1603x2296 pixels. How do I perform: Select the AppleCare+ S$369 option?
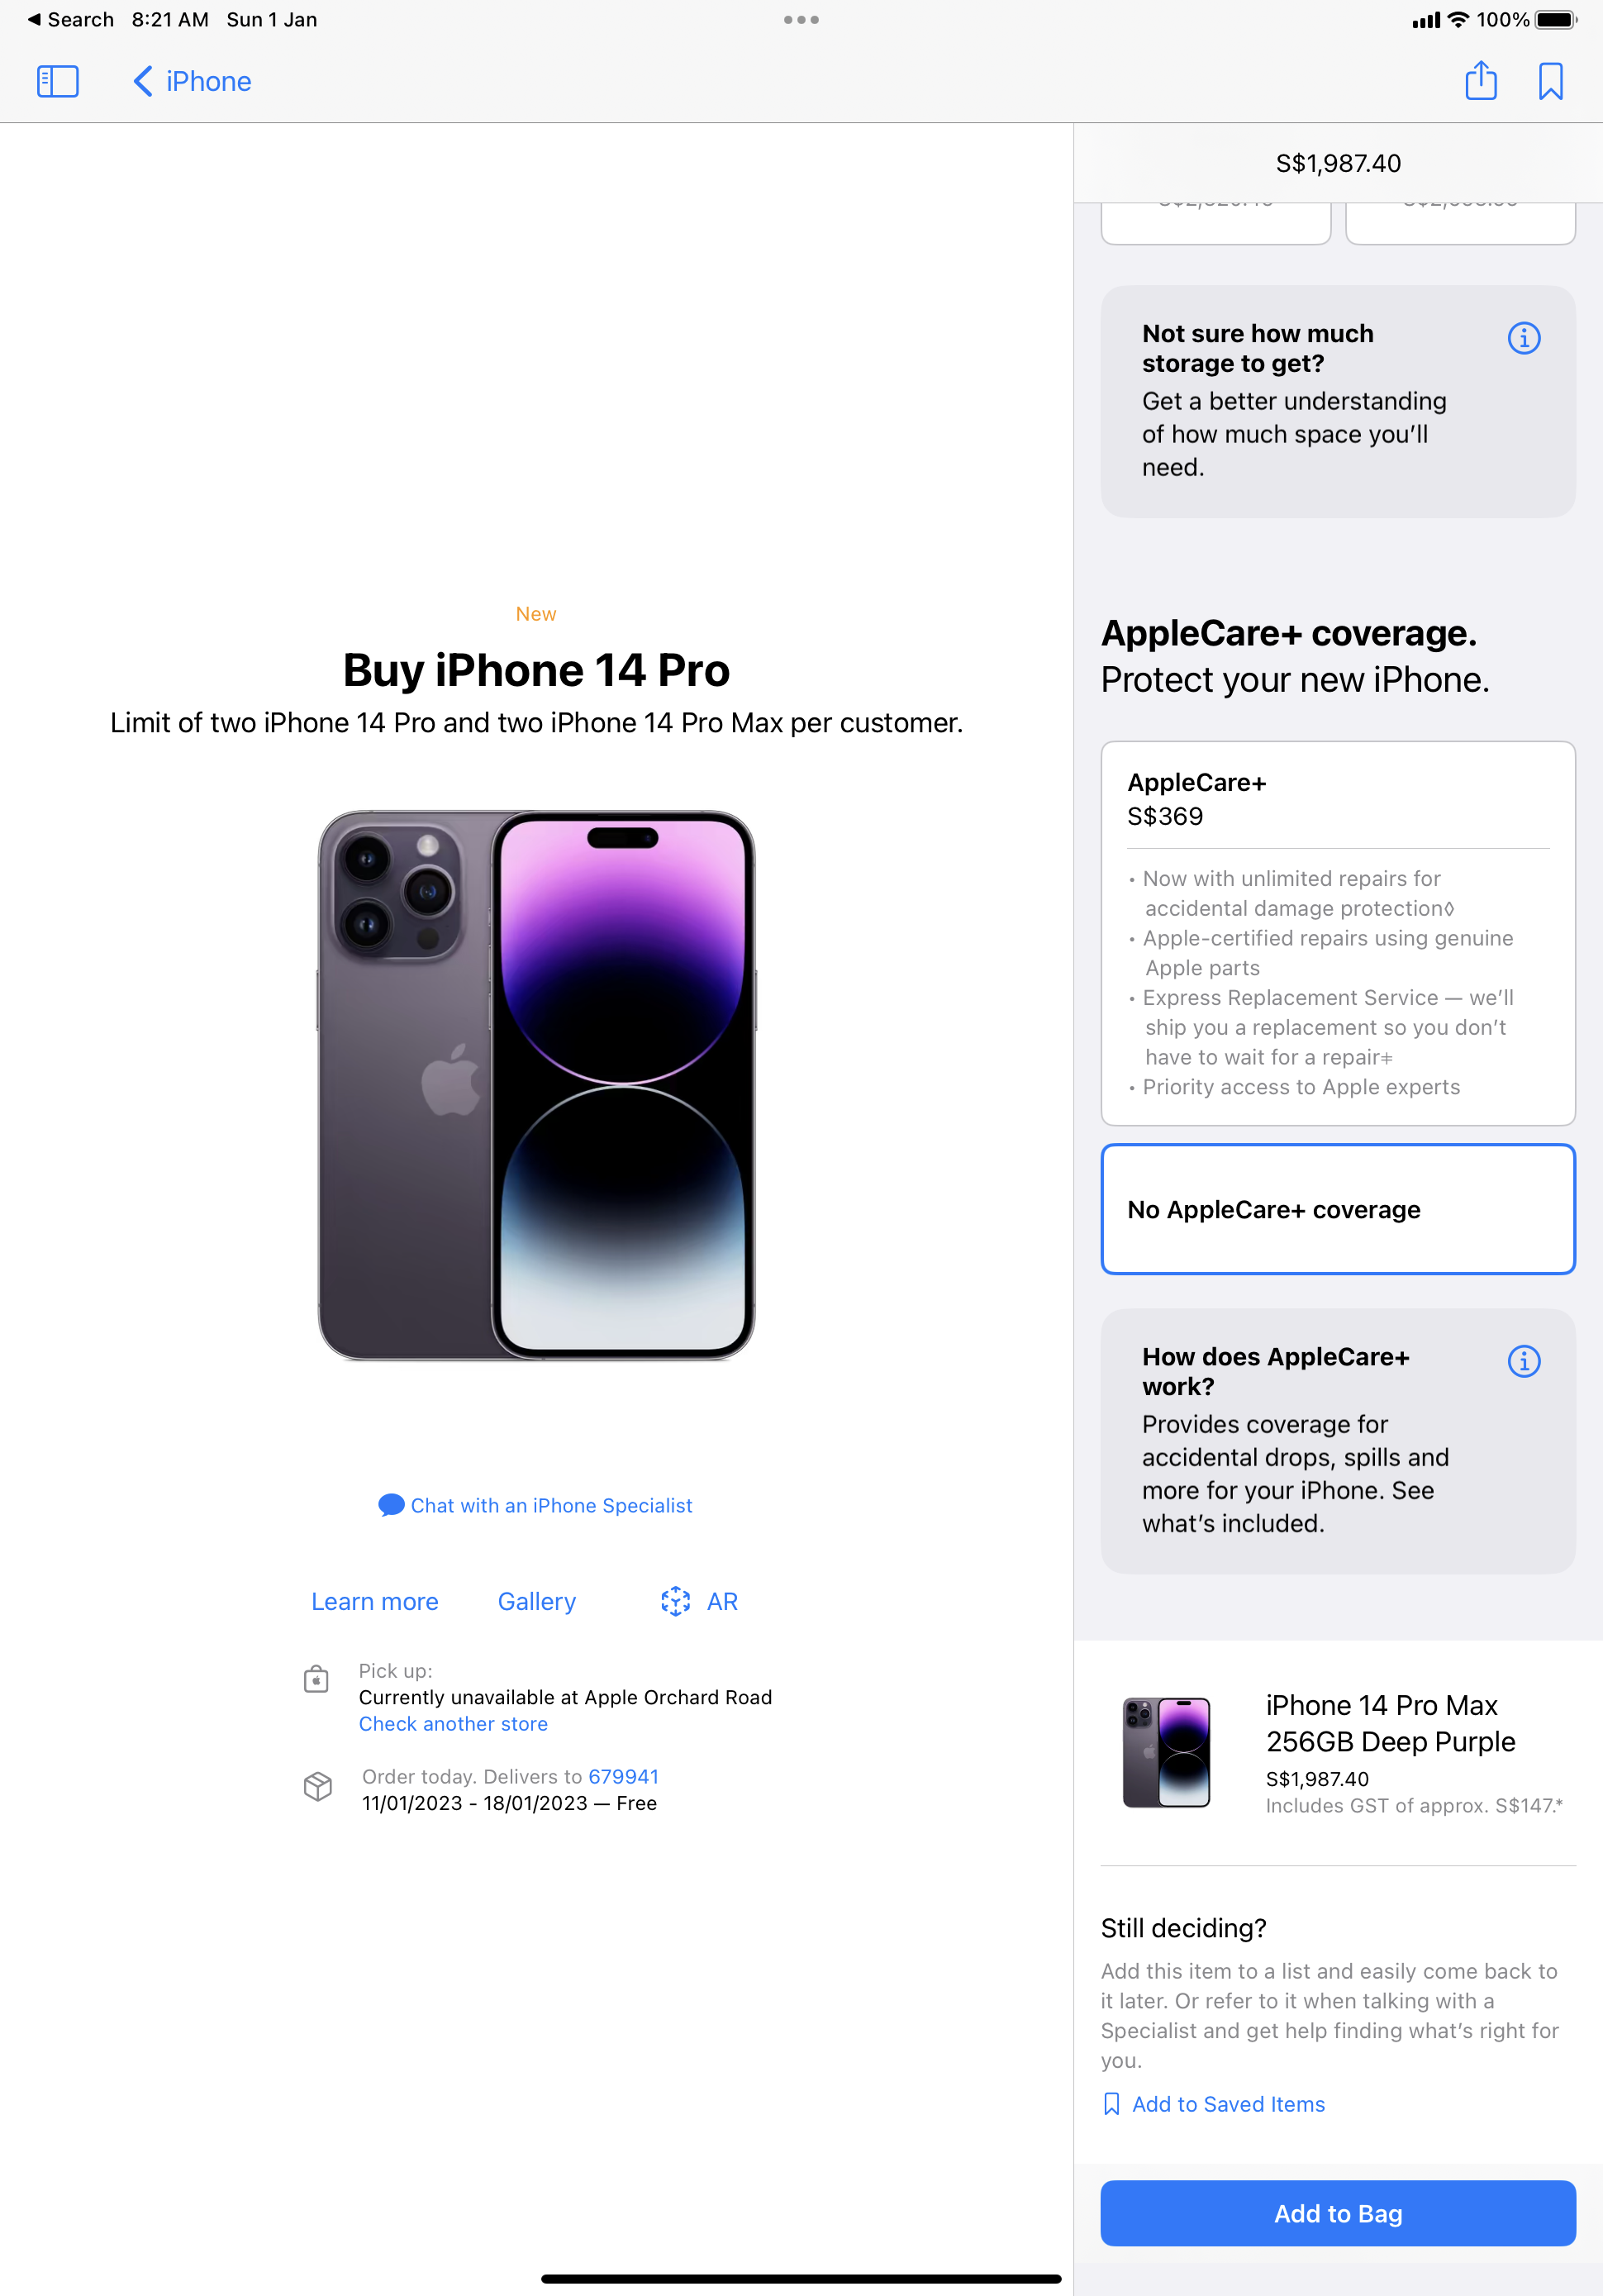pyautogui.click(x=1338, y=933)
